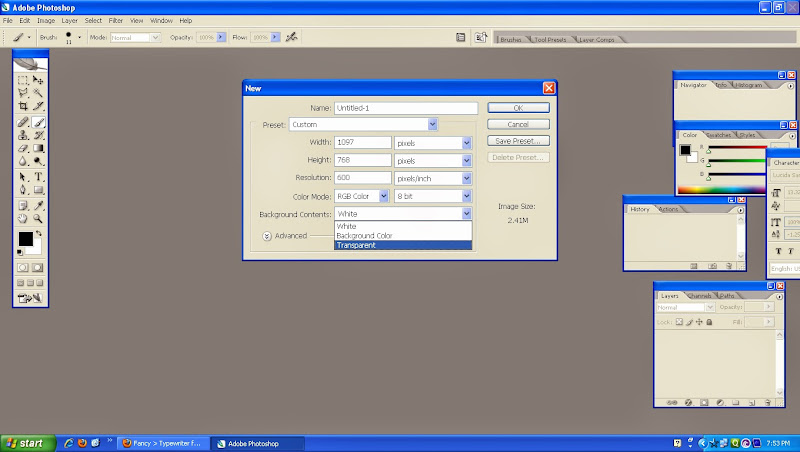Switch to Quick Mask mode

click(x=38, y=268)
